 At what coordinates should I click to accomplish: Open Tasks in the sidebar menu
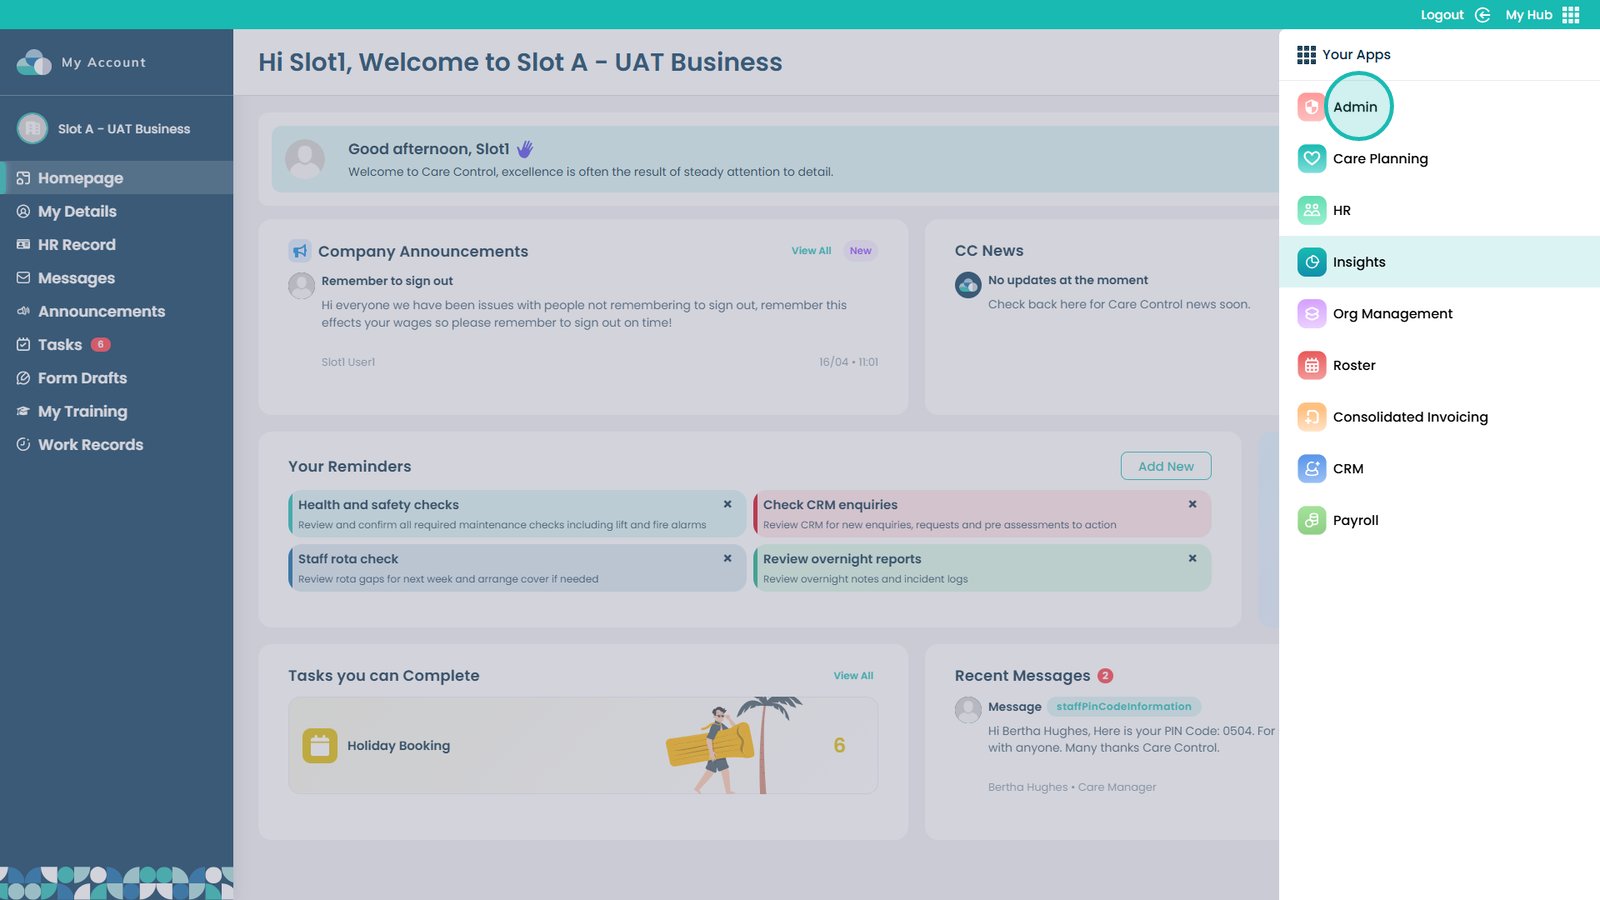[x=60, y=345]
